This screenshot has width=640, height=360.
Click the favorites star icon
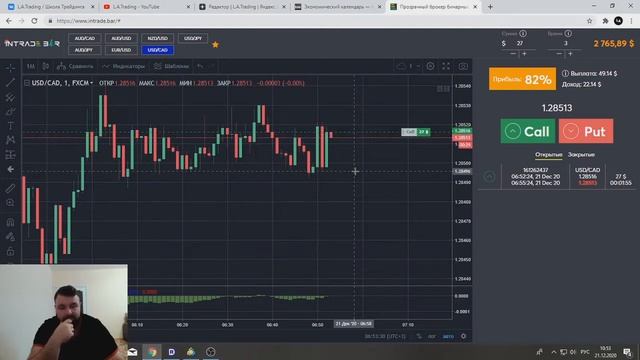click(216, 44)
